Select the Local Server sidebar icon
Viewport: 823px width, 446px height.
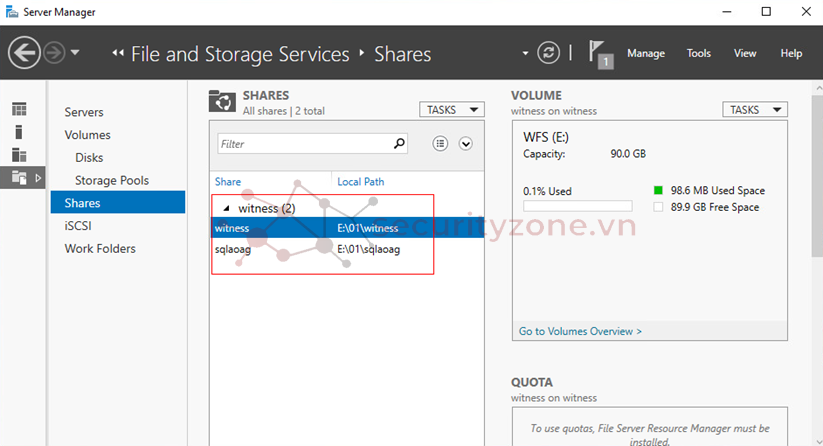pos(19,131)
